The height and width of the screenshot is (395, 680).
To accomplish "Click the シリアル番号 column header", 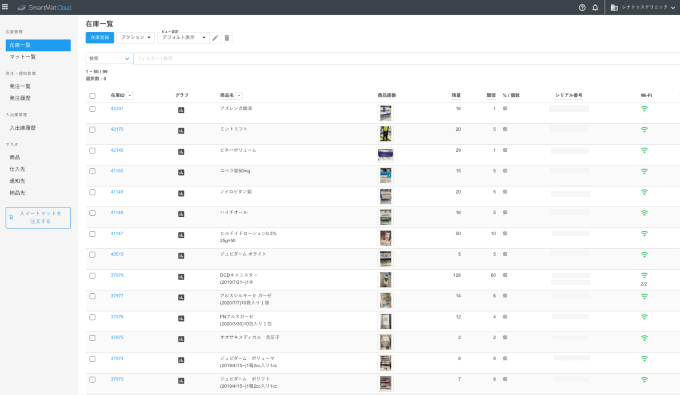I will [x=569, y=95].
